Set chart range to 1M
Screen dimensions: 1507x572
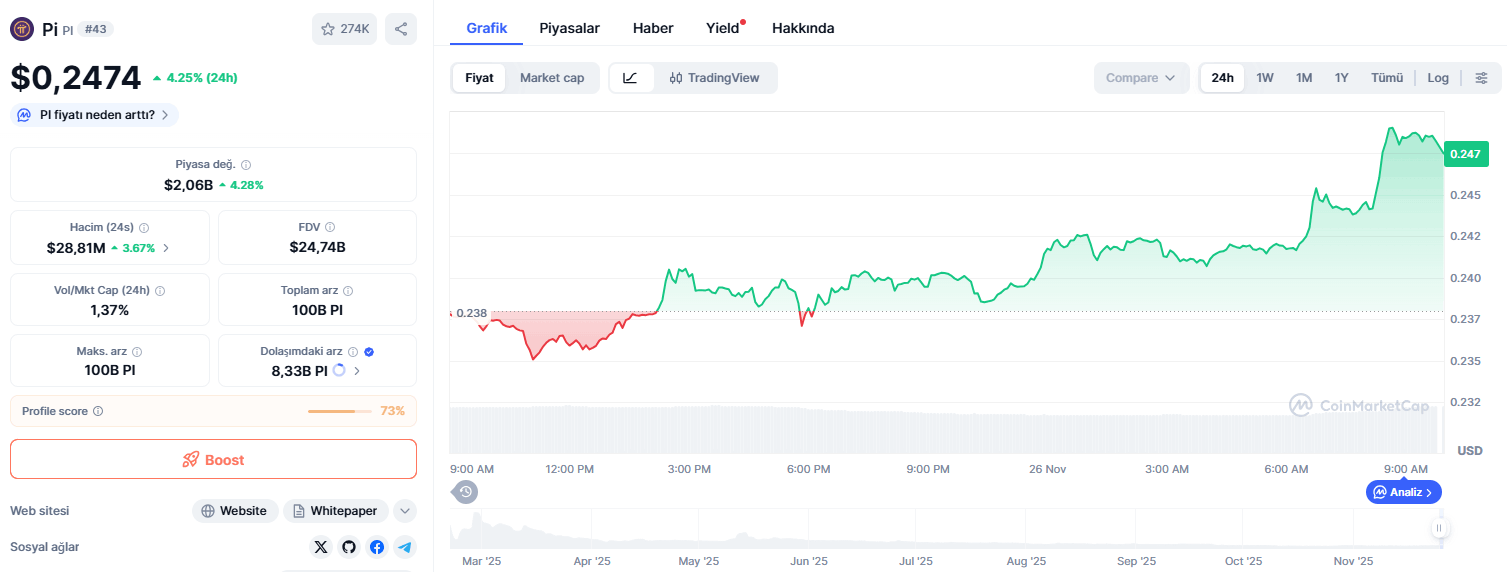pyautogui.click(x=1304, y=78)
